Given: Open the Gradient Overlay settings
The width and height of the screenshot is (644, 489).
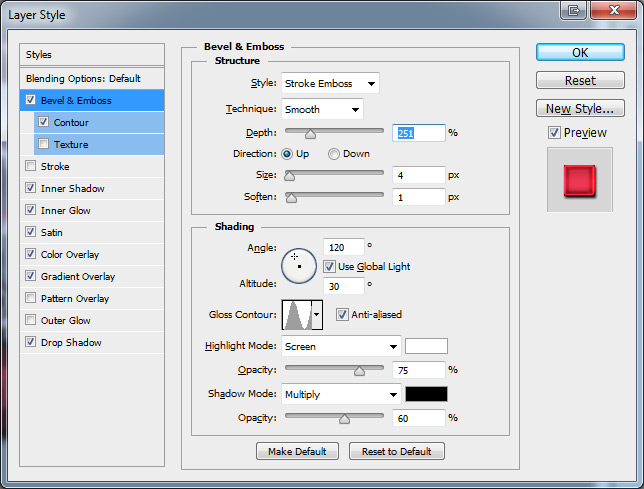Looking at the screenshot, I should pos(78,277).
